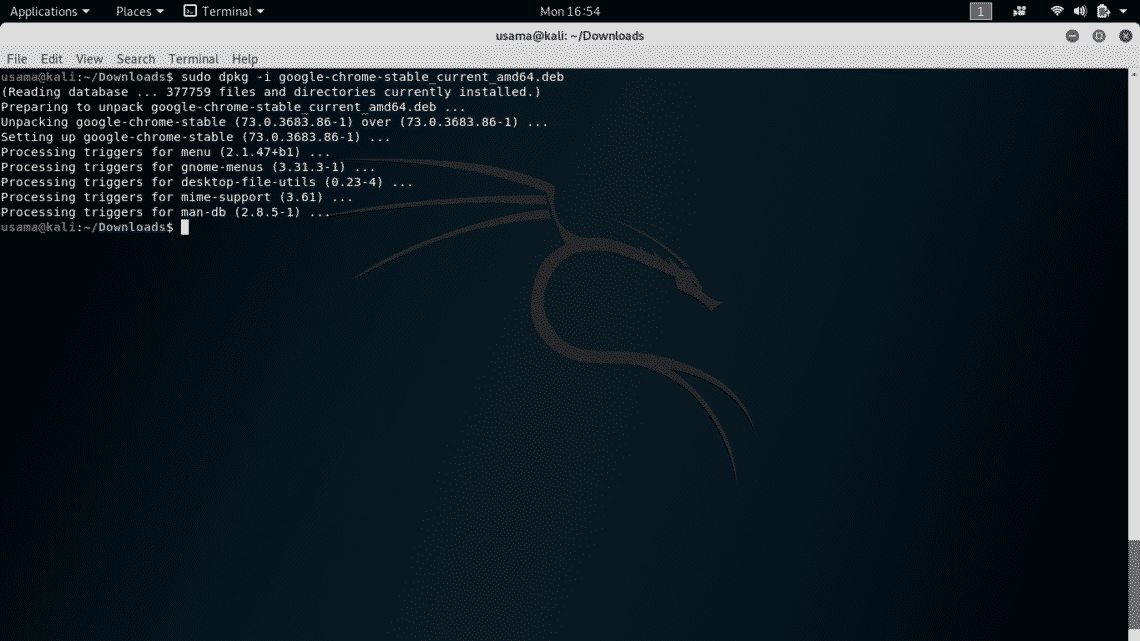Open workspace indicator 1
Image resolution: width=1140 pixels, height=641 pixels.
[x=981, y=12]
